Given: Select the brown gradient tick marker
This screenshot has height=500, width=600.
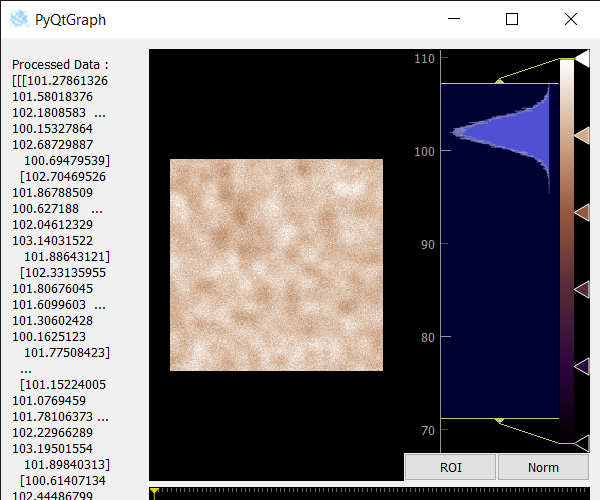Looking at the screenshot, I should pyautogui.click(x=582, y=211).
